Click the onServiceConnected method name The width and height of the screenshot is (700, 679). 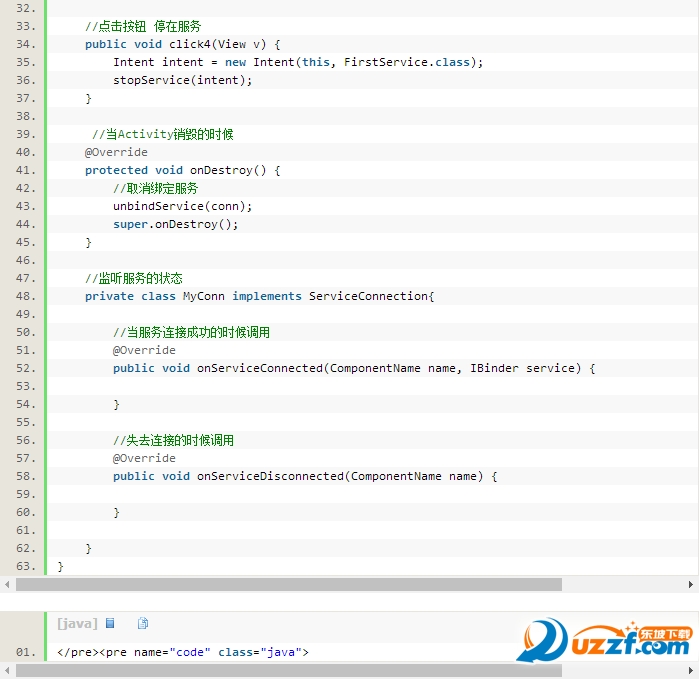(x=260, y=368)
